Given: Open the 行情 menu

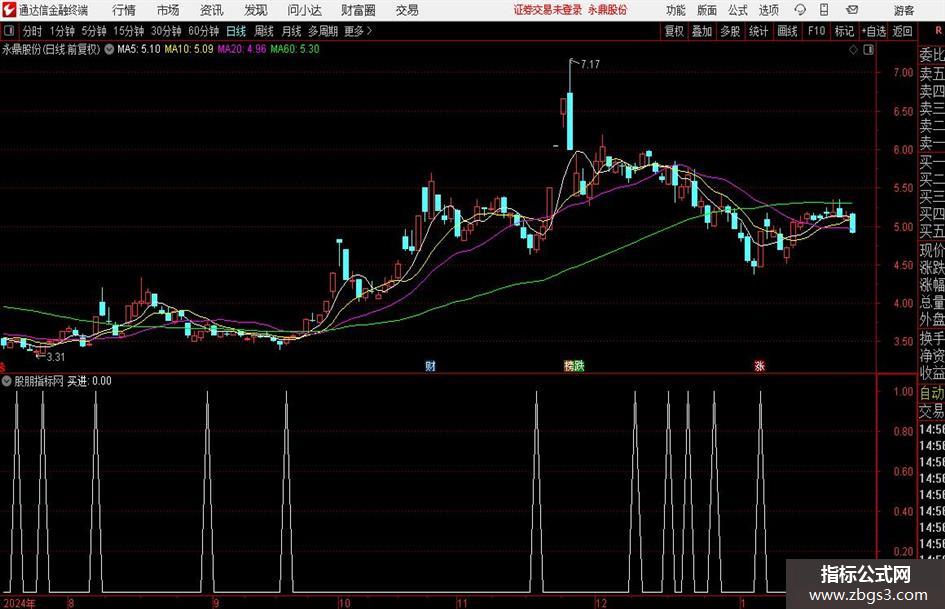Looking at the screenshot, I should click(124, 10).
